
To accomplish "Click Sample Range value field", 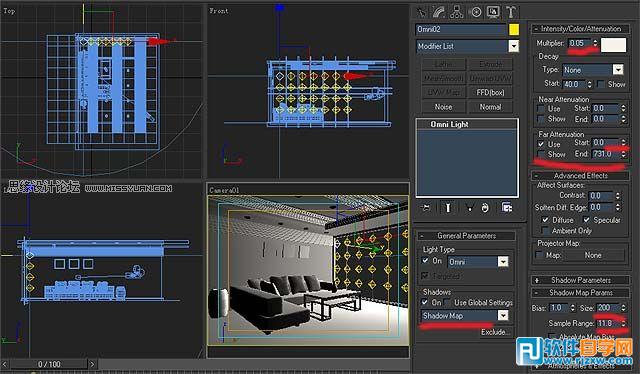I will [607, 323].
